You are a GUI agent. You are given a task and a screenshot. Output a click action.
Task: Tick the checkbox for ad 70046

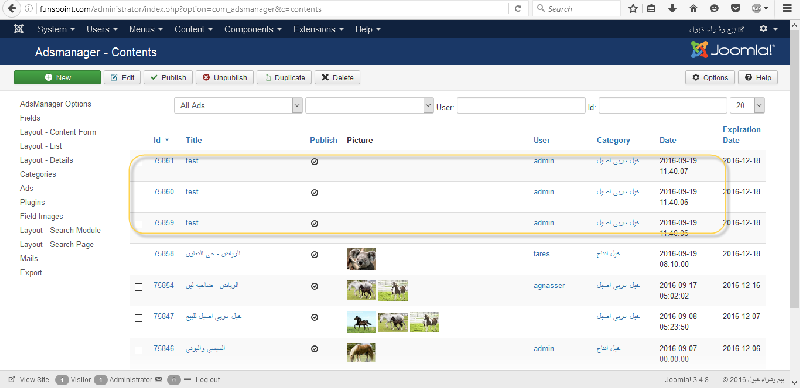pos(138,351)
